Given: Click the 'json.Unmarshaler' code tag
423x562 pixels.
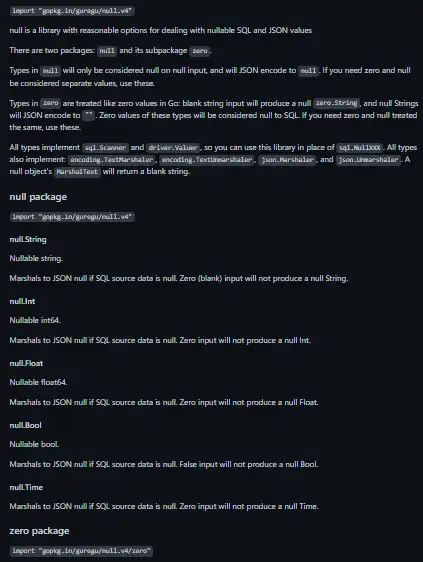Looking at the screenshot, I should pos(368,160).
